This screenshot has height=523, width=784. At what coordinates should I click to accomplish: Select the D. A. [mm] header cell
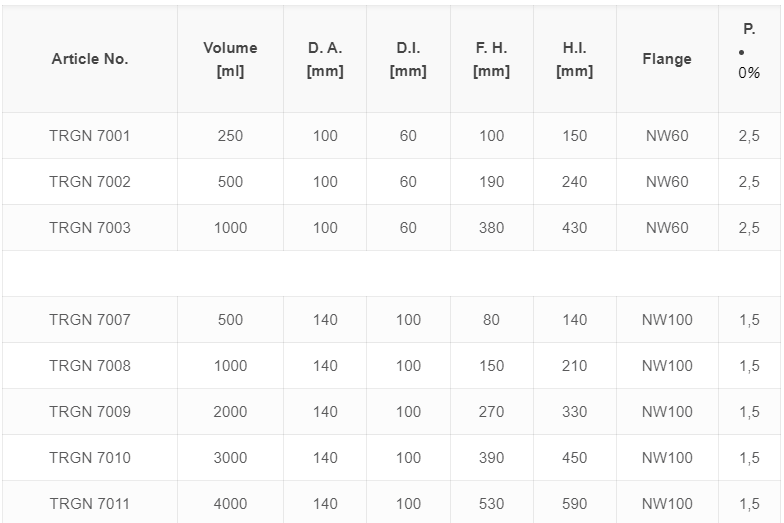pos(325,59)
